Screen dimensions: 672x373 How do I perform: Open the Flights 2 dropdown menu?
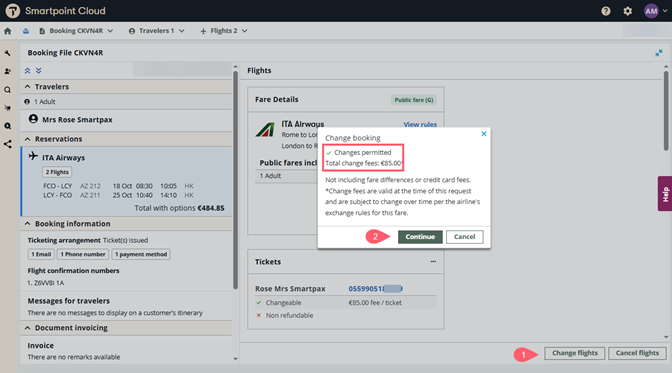[x=224, y=31]
